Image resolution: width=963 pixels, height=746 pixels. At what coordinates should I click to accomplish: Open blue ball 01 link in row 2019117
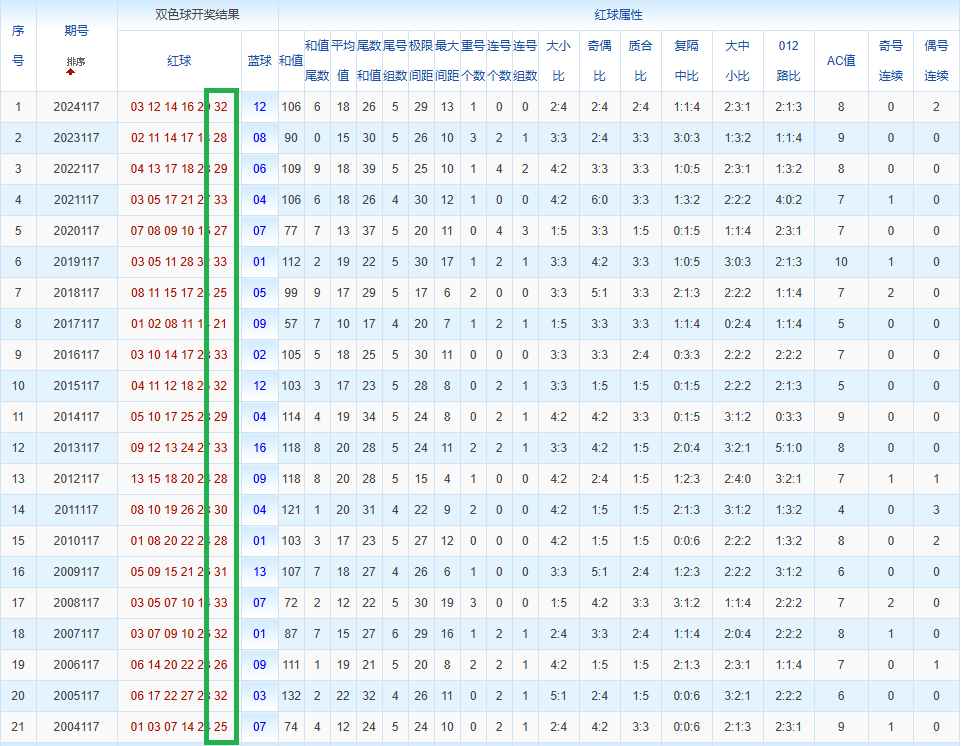[x=260, y=262]
